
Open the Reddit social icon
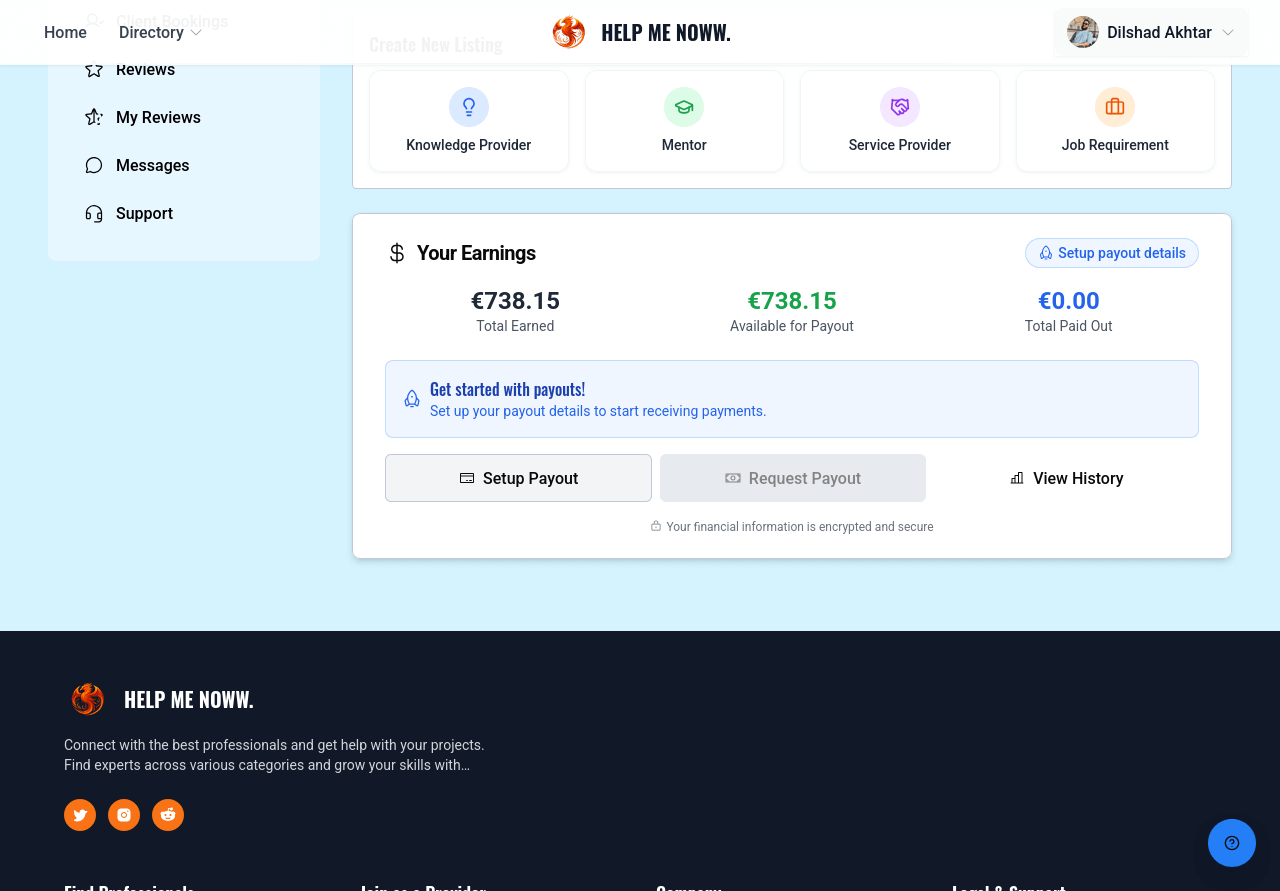[x=168, y=815]
